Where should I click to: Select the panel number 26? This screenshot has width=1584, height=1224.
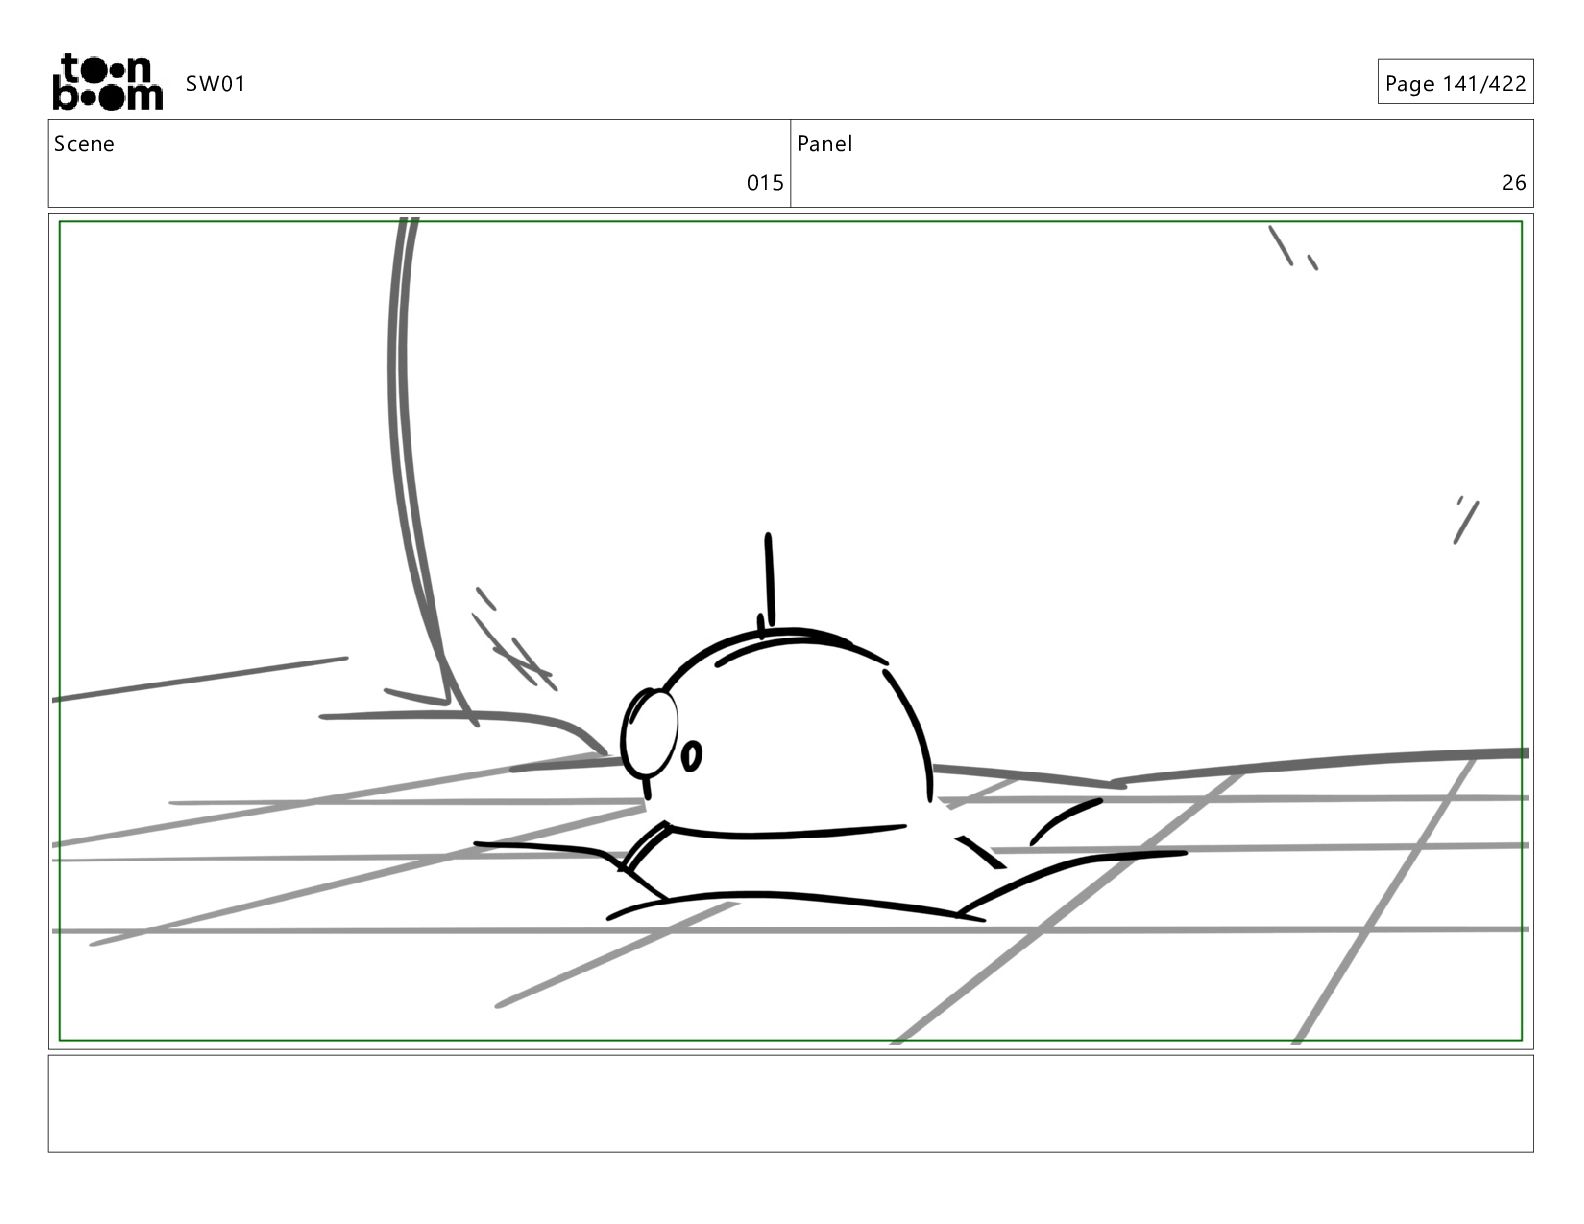pos(1514,183)
